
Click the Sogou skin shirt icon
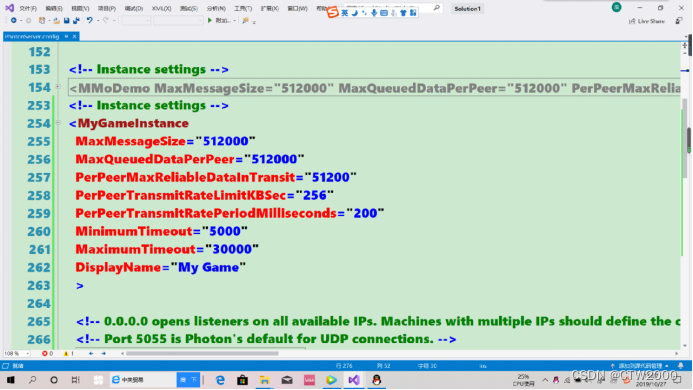403,13
